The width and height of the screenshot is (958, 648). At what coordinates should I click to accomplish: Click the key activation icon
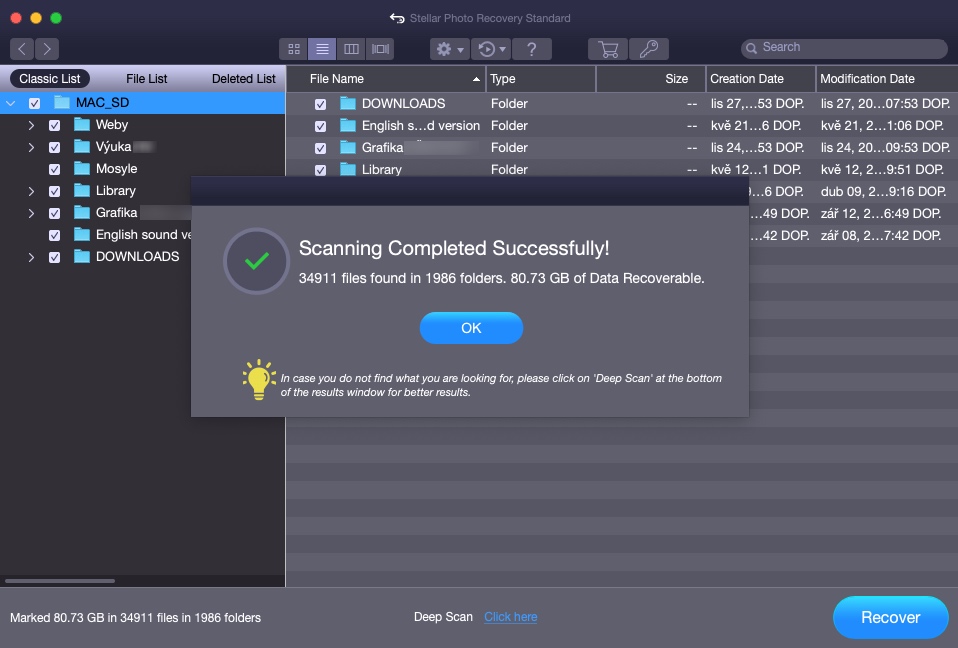click(x=649, y=49)
